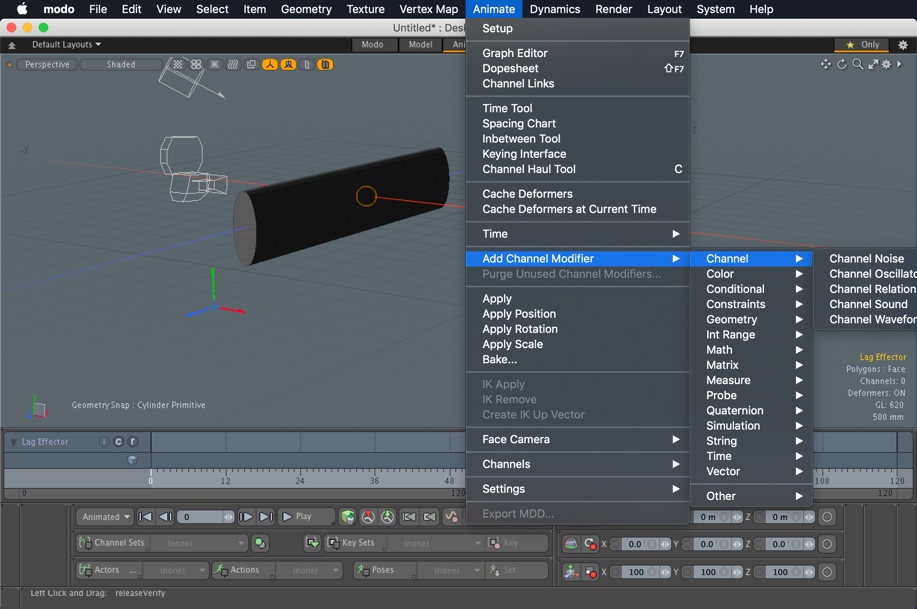
Task: Click the current frame slider in the playback bar
Action: [x=205, y=516]
